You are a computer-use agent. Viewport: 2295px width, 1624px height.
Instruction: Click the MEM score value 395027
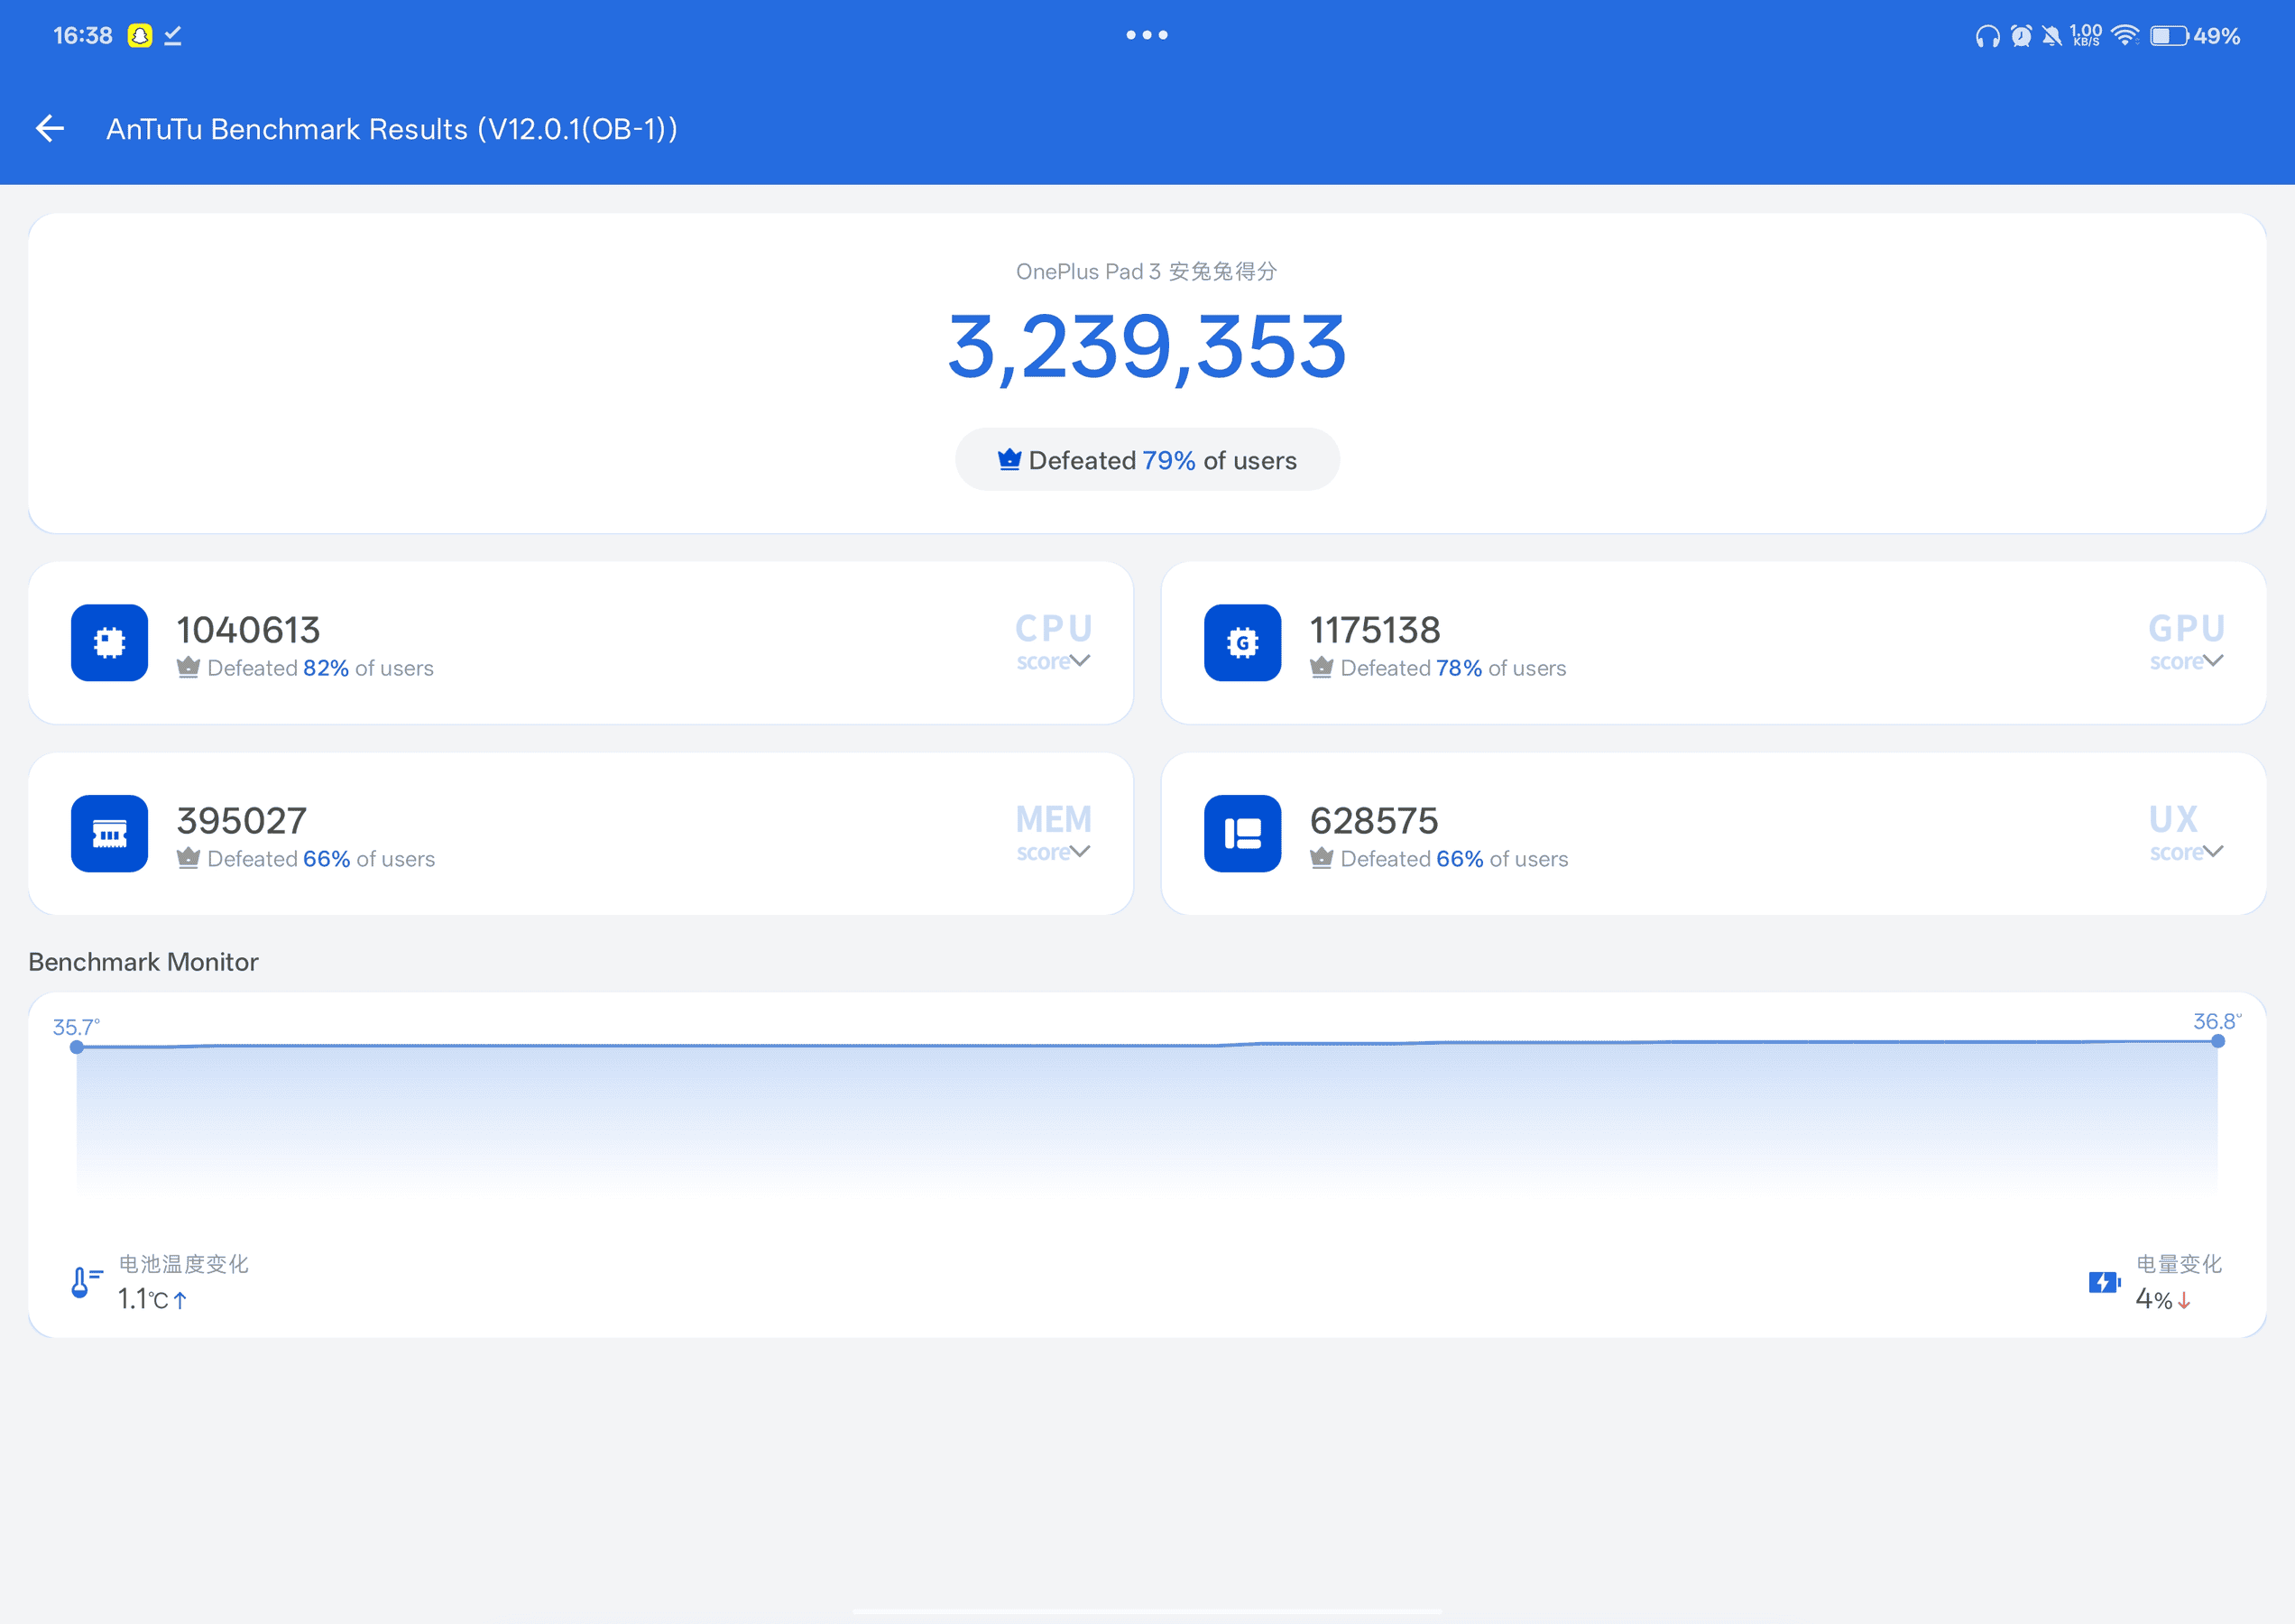[242, 821]
